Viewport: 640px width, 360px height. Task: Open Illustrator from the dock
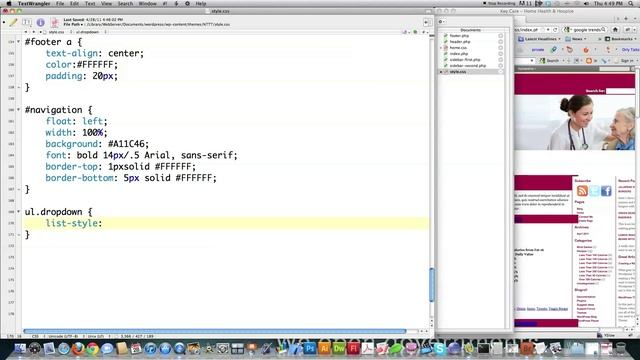pos(324,349)
